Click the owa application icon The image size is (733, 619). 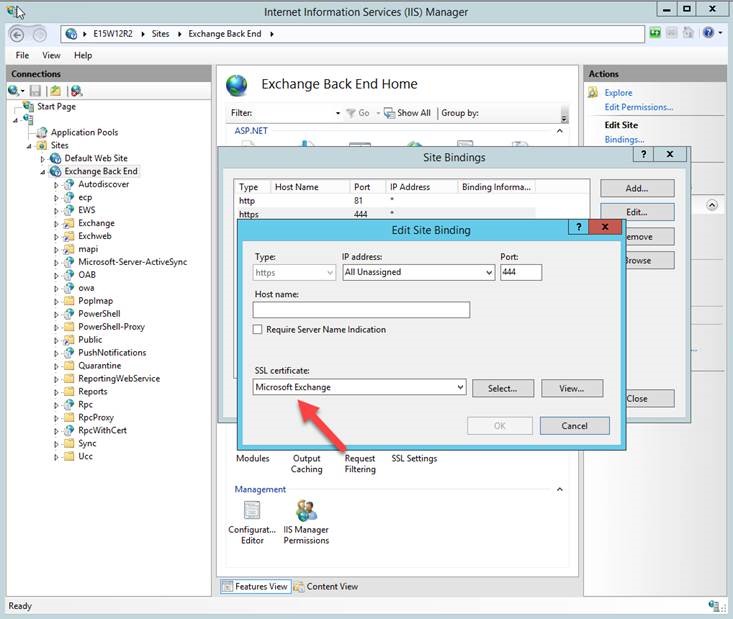coord(69,288)
